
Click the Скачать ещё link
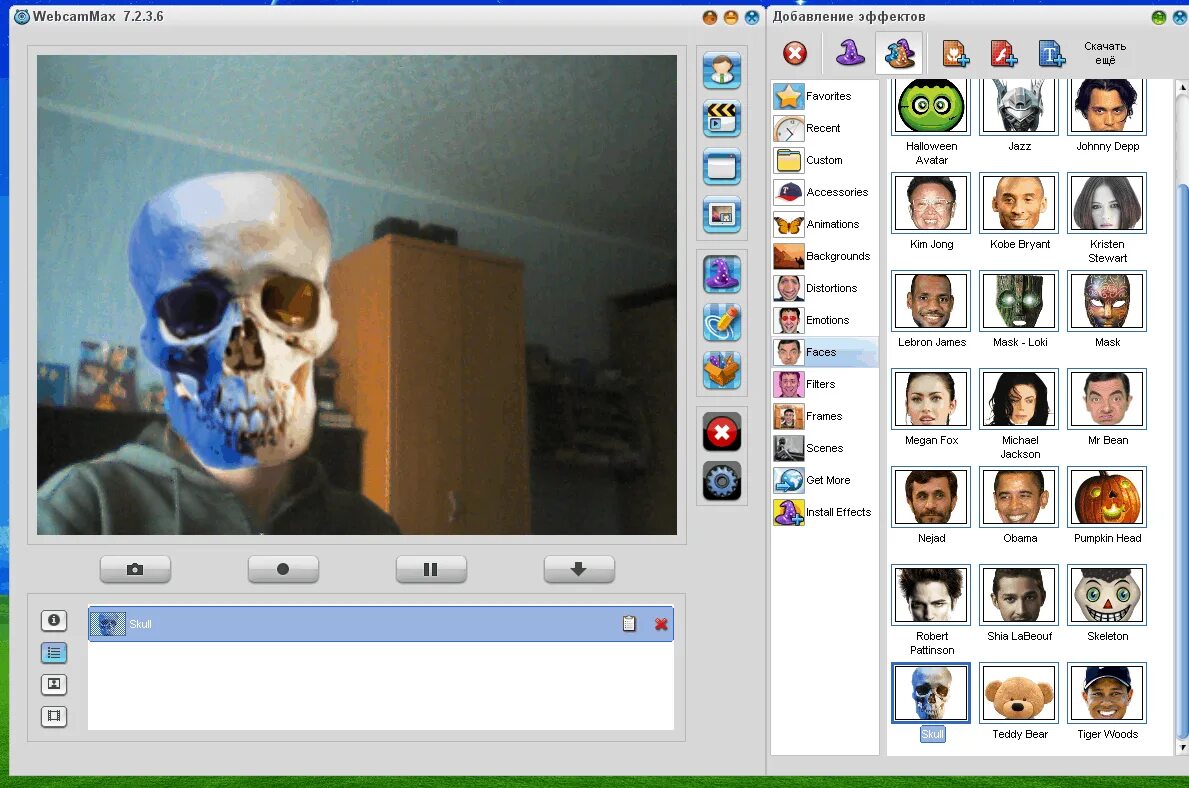point(1105,53)
